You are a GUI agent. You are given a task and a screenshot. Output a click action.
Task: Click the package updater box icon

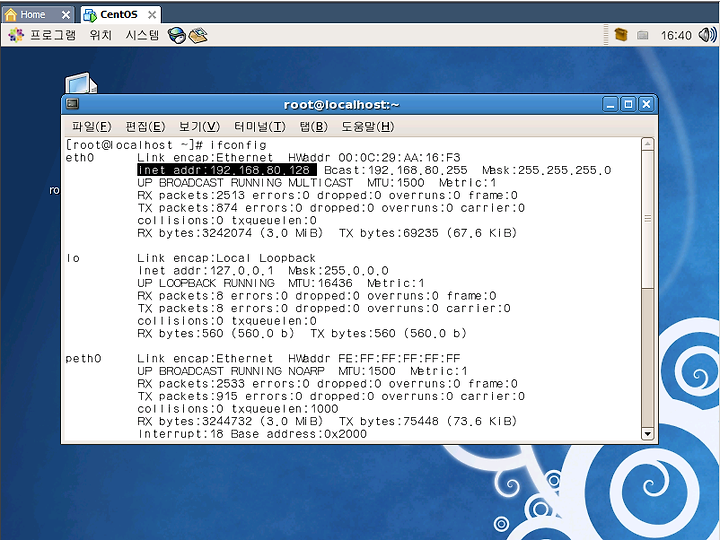[621, 35]
